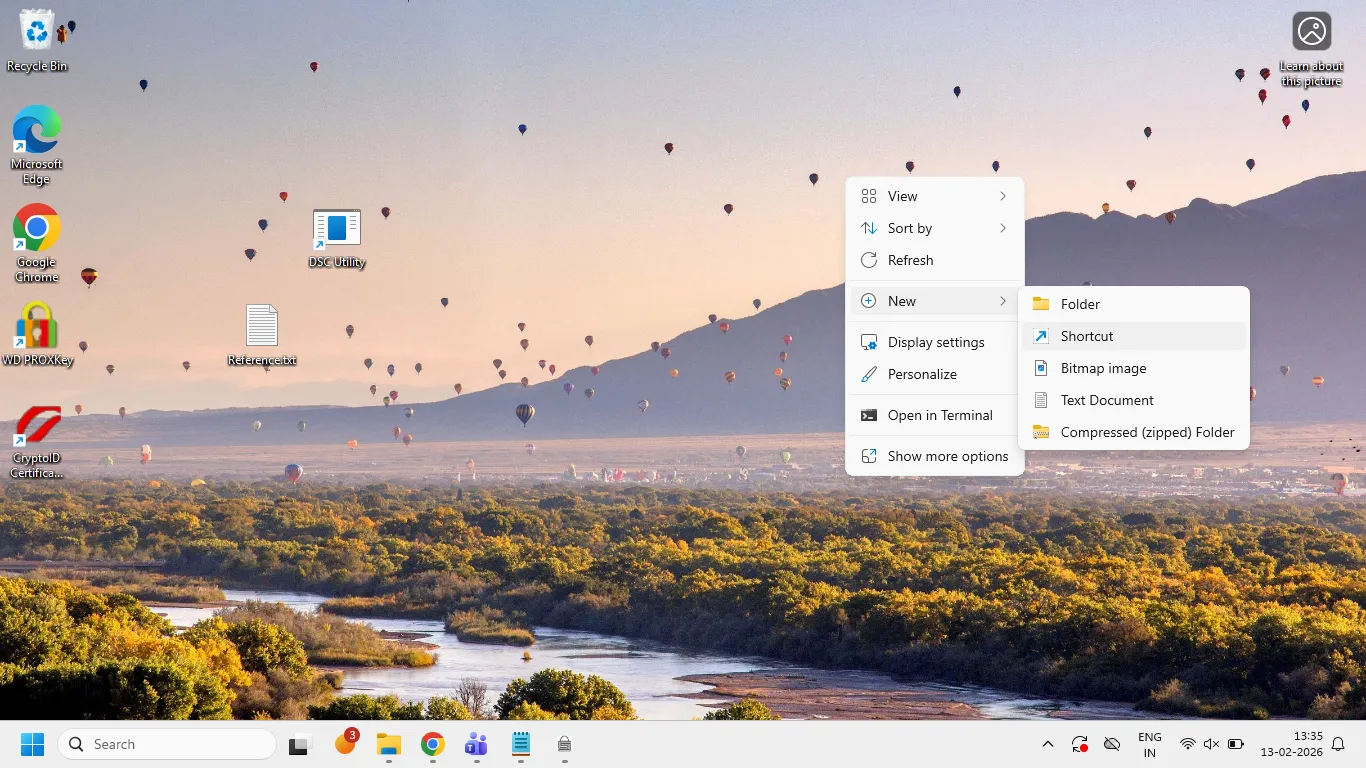Open the orange app with badge 3 in taskbar
This screenshot has width=1366, height=768.
pos(346,744)
